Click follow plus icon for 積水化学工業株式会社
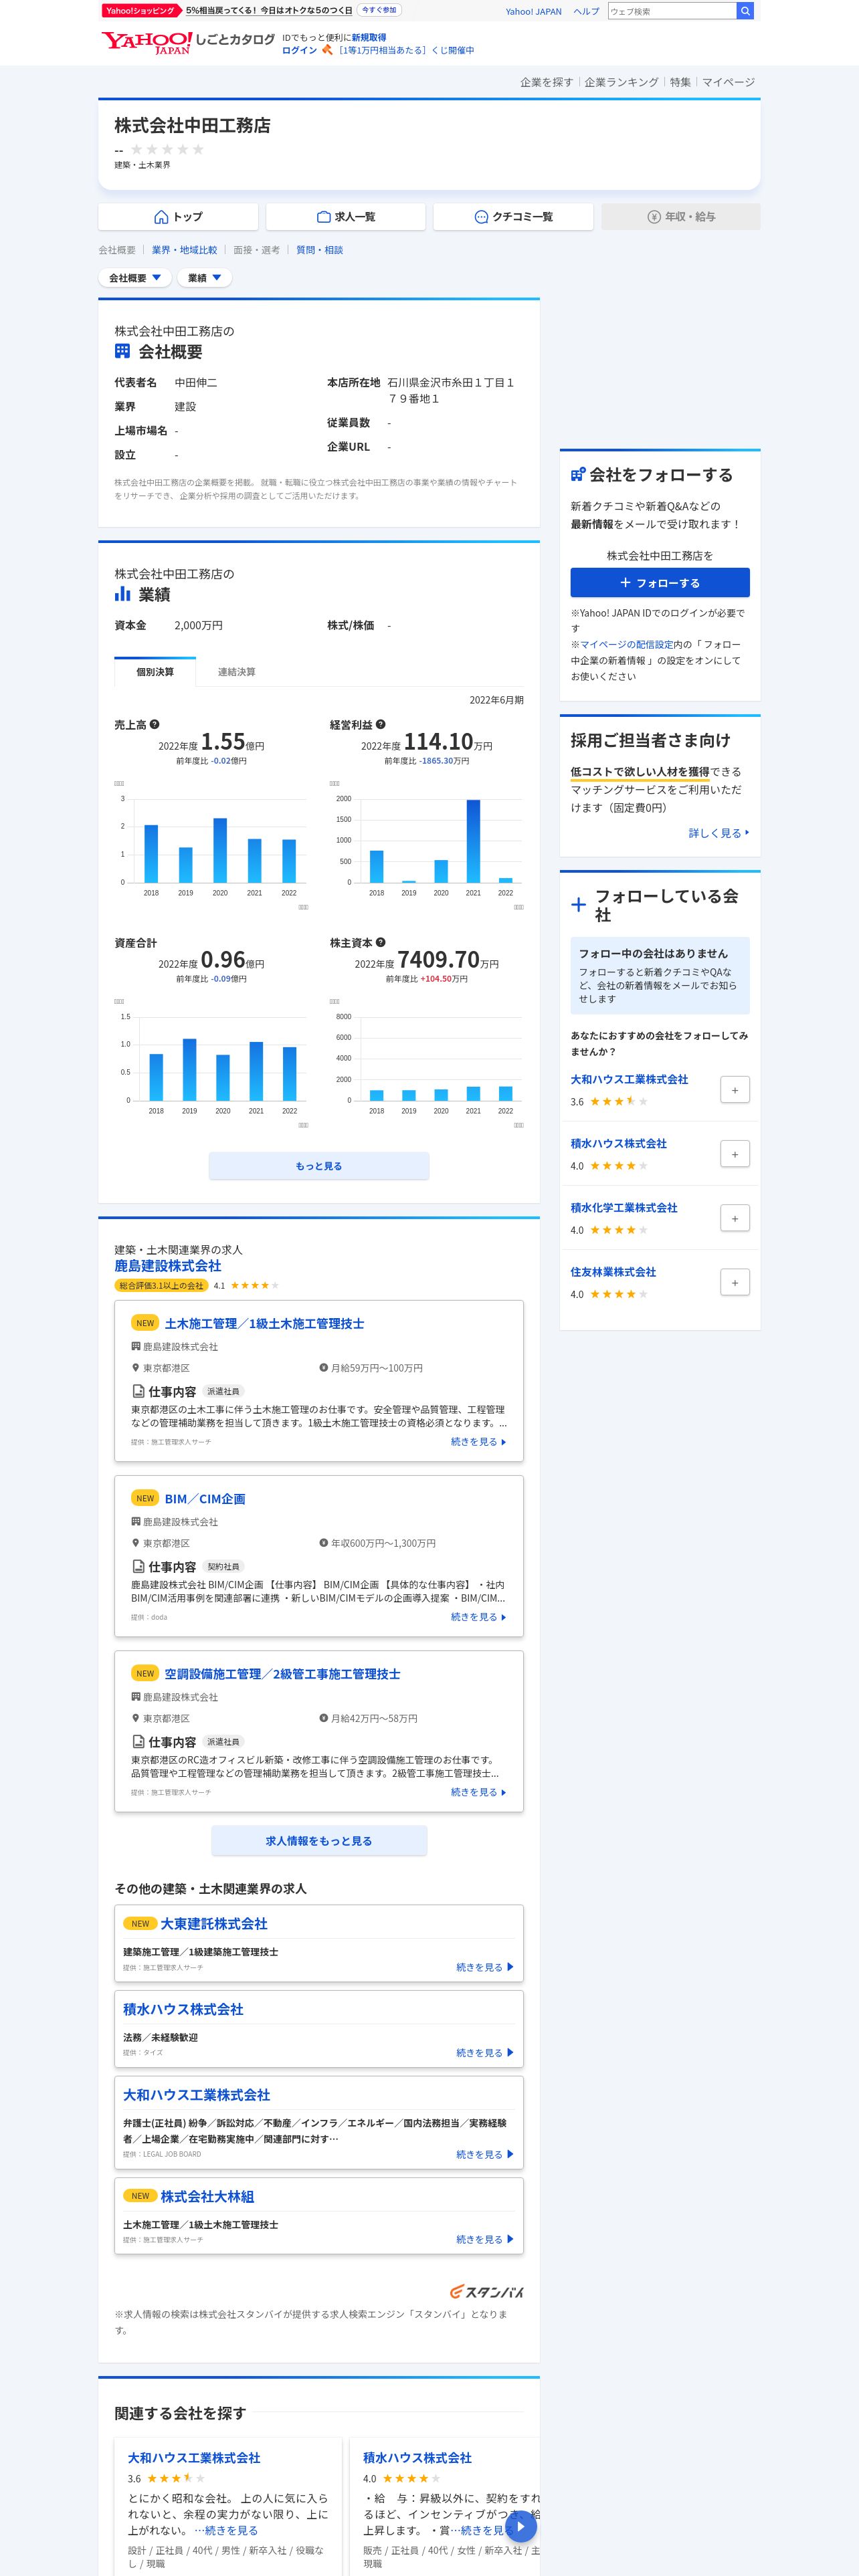Image resolution: width=859 pixels, height=2576 pixels. click(735, 1218)
